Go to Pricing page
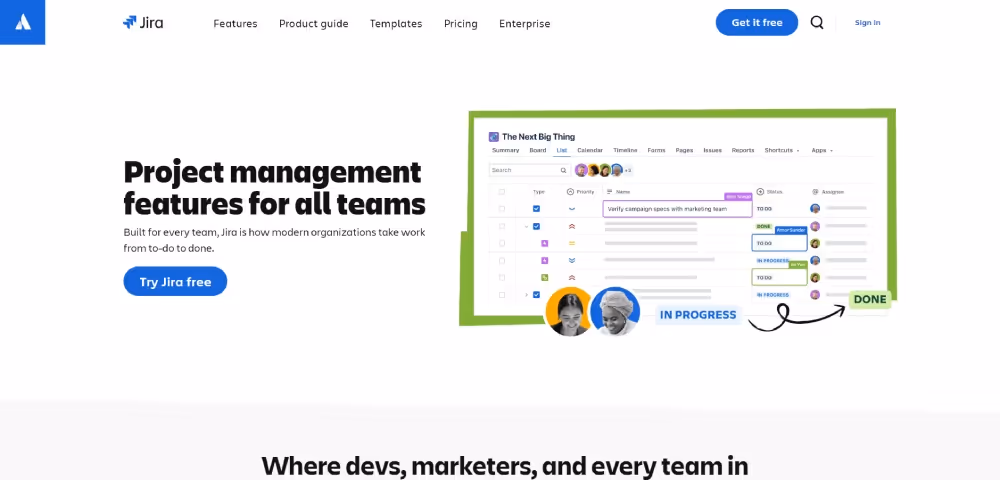 pyautogui.click(x=460, y=24)
